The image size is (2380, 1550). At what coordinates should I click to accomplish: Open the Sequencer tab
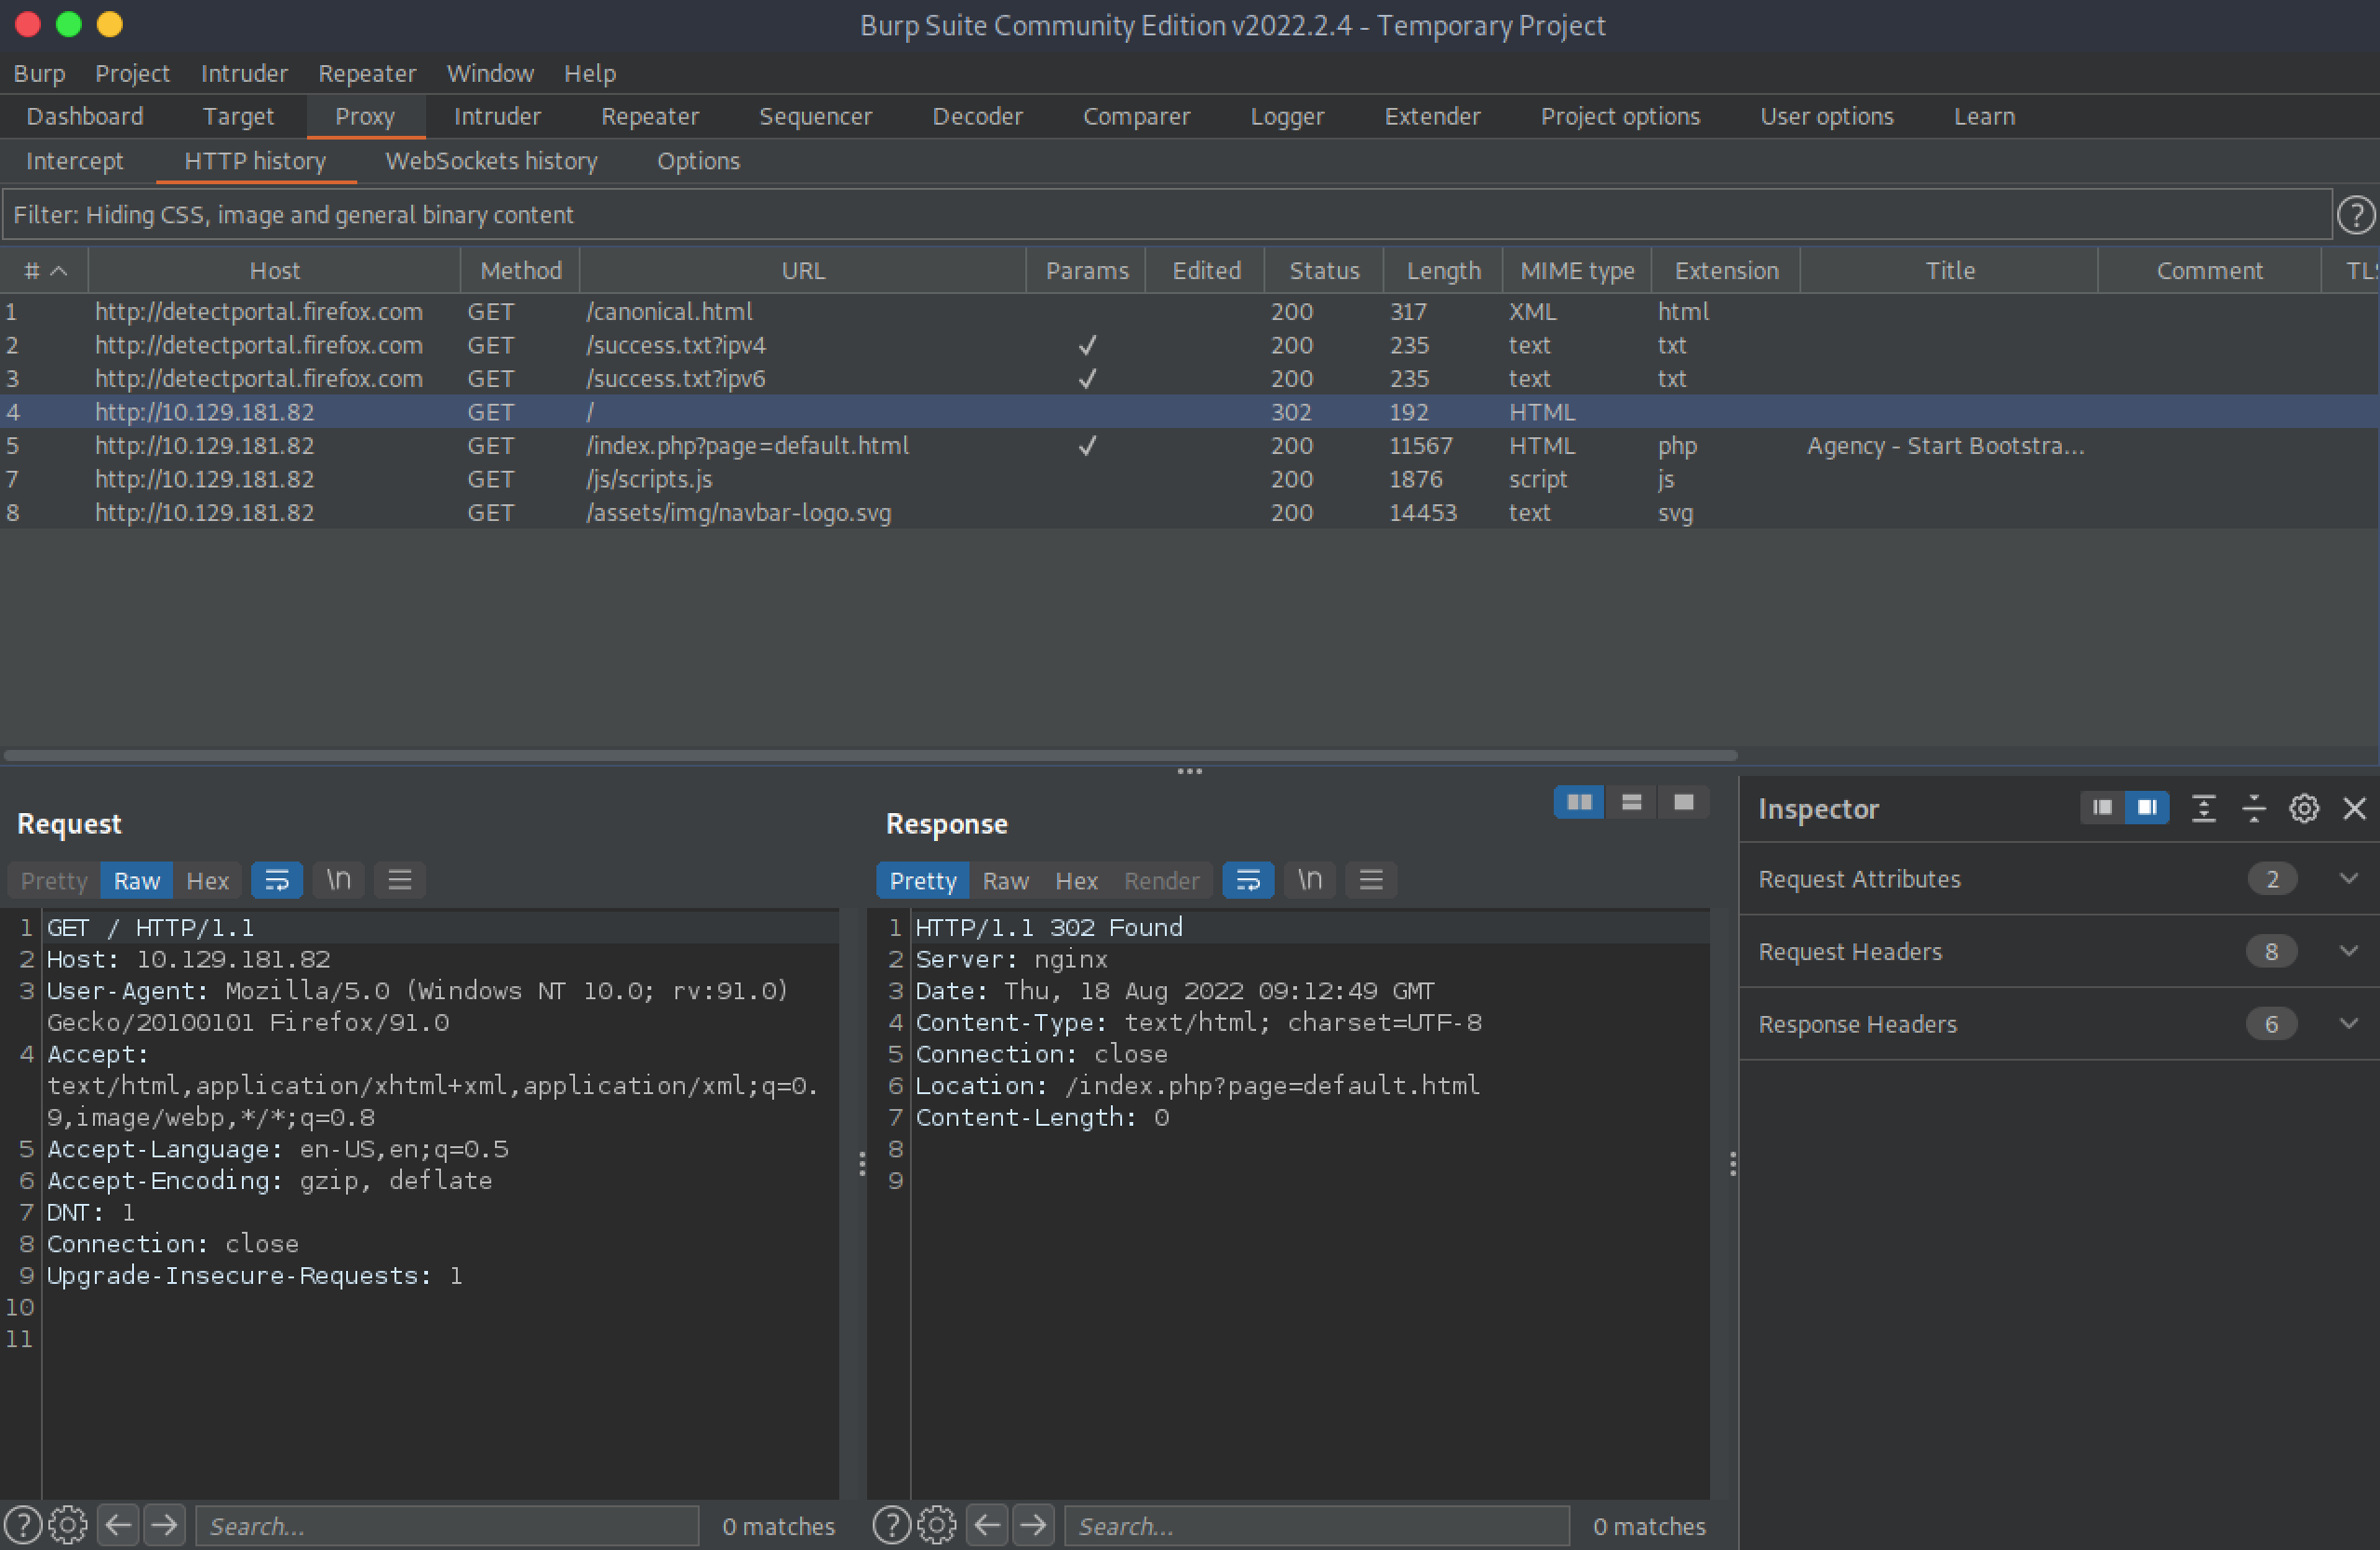(815, 116)
